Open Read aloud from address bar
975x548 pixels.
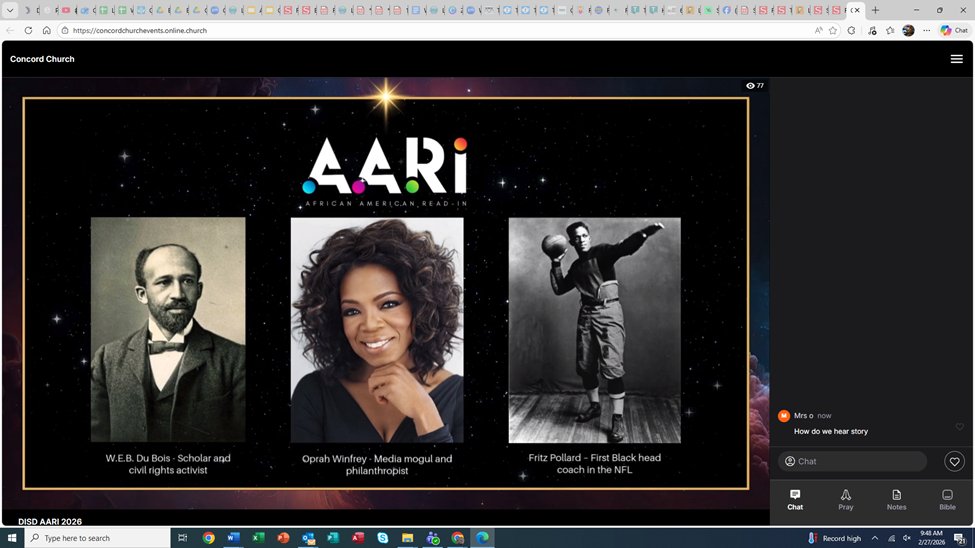coord(818,30)
